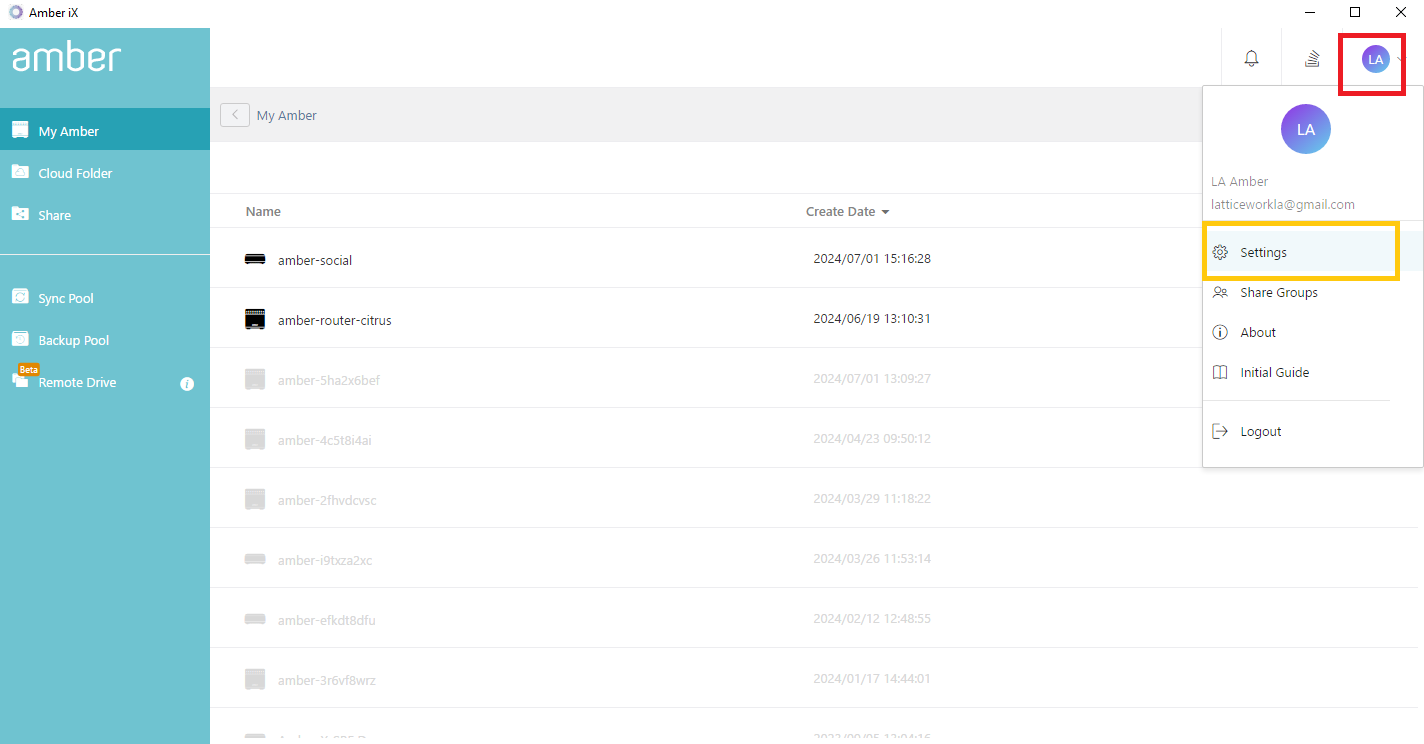Click the Amber iX title bar app icon
This screenshot has height=744, width=1424.
click(16, 12)
